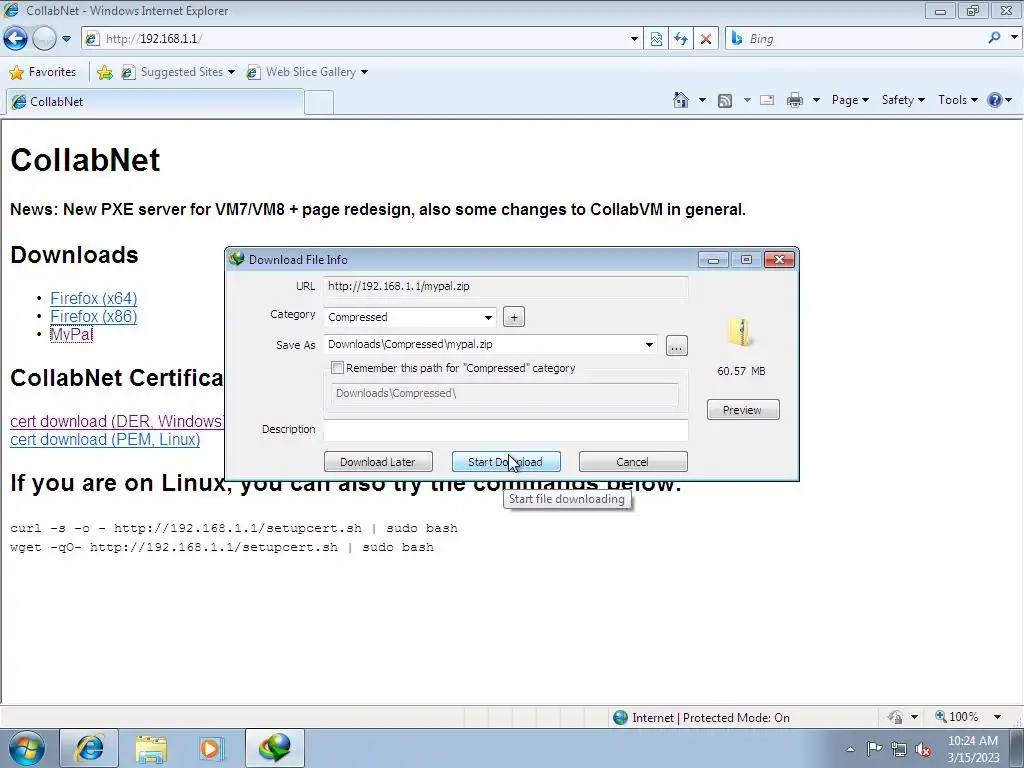Screen dimensions: 1024x768
Task: Click the Action Center flag icon
Action: click(x=874, y=749)
